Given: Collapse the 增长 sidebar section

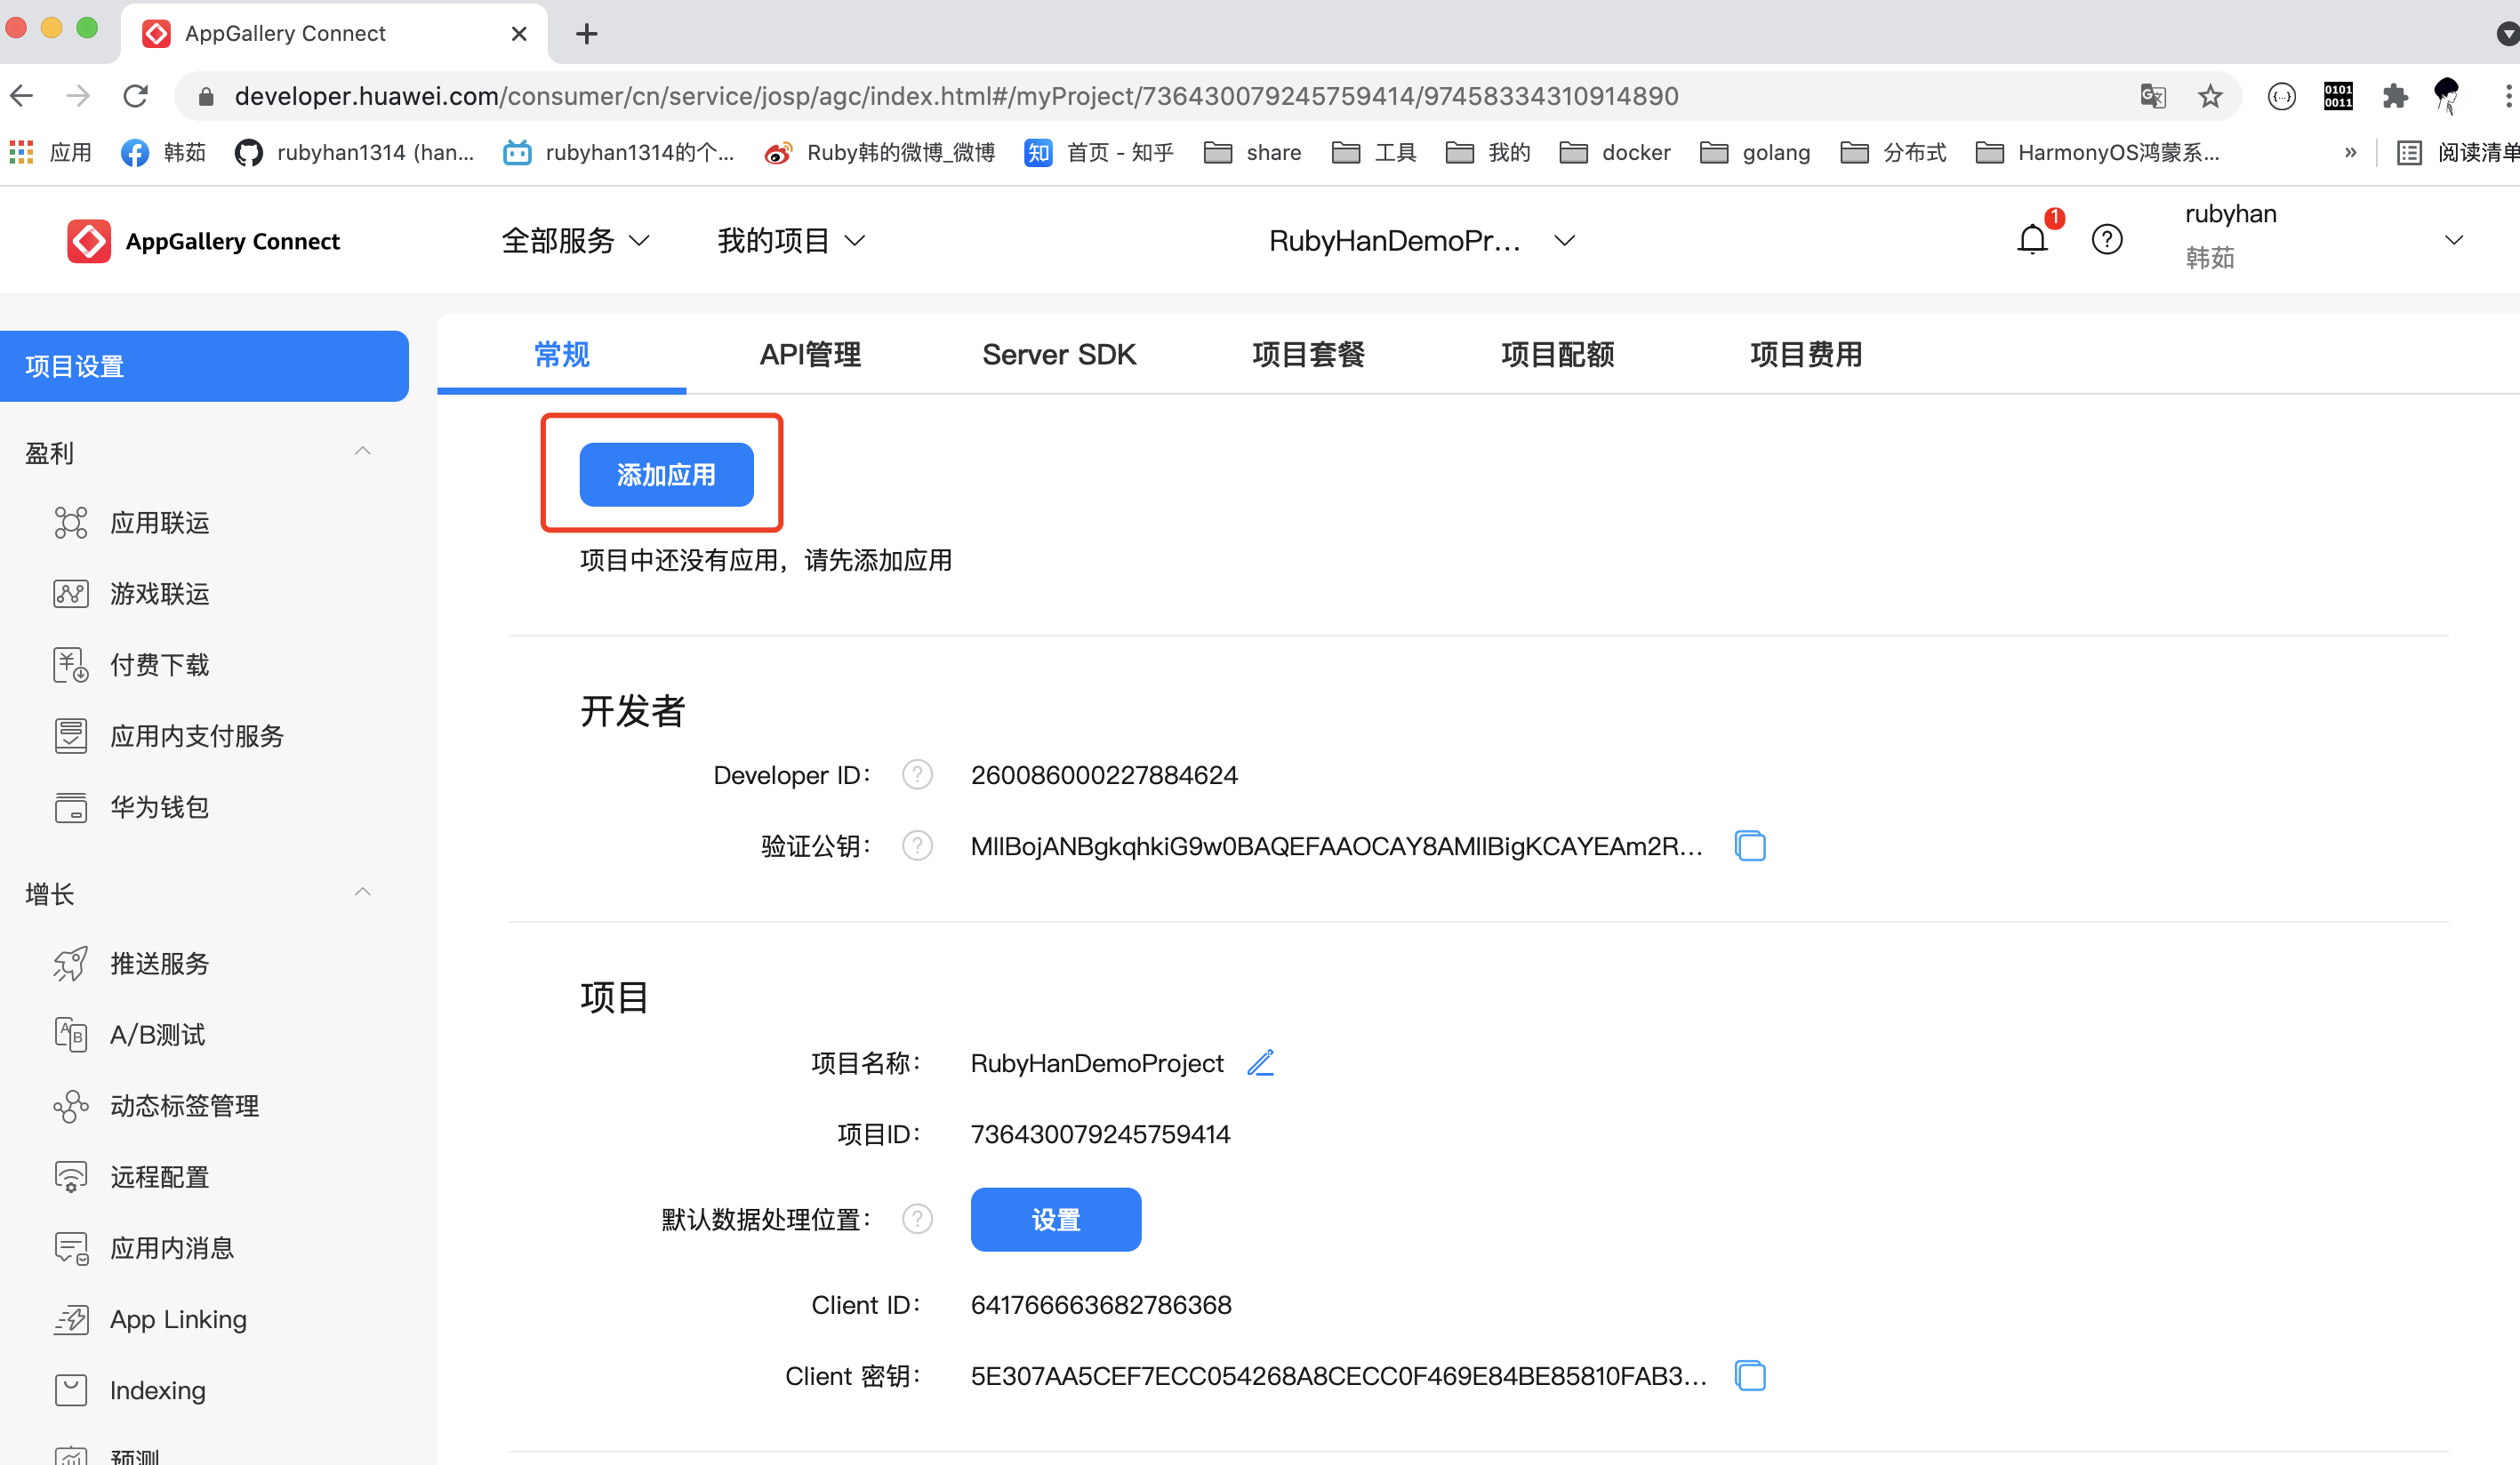Looking at the screenshot, I should (x=363, y=893).
